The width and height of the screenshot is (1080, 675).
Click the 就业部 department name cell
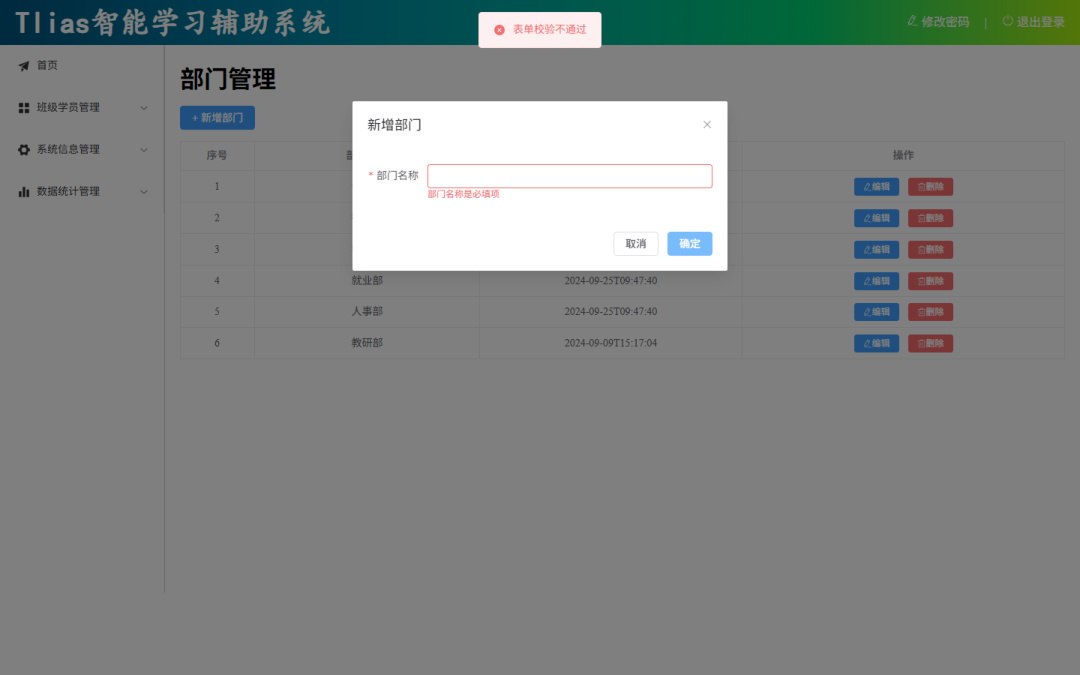[x=367, y=280]
